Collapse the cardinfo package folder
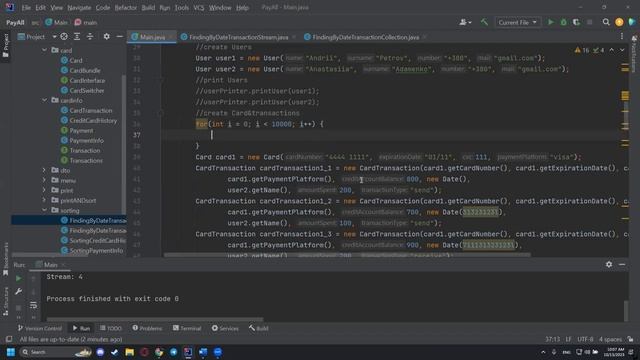This screenshot has width=640, height=360. 44,100
